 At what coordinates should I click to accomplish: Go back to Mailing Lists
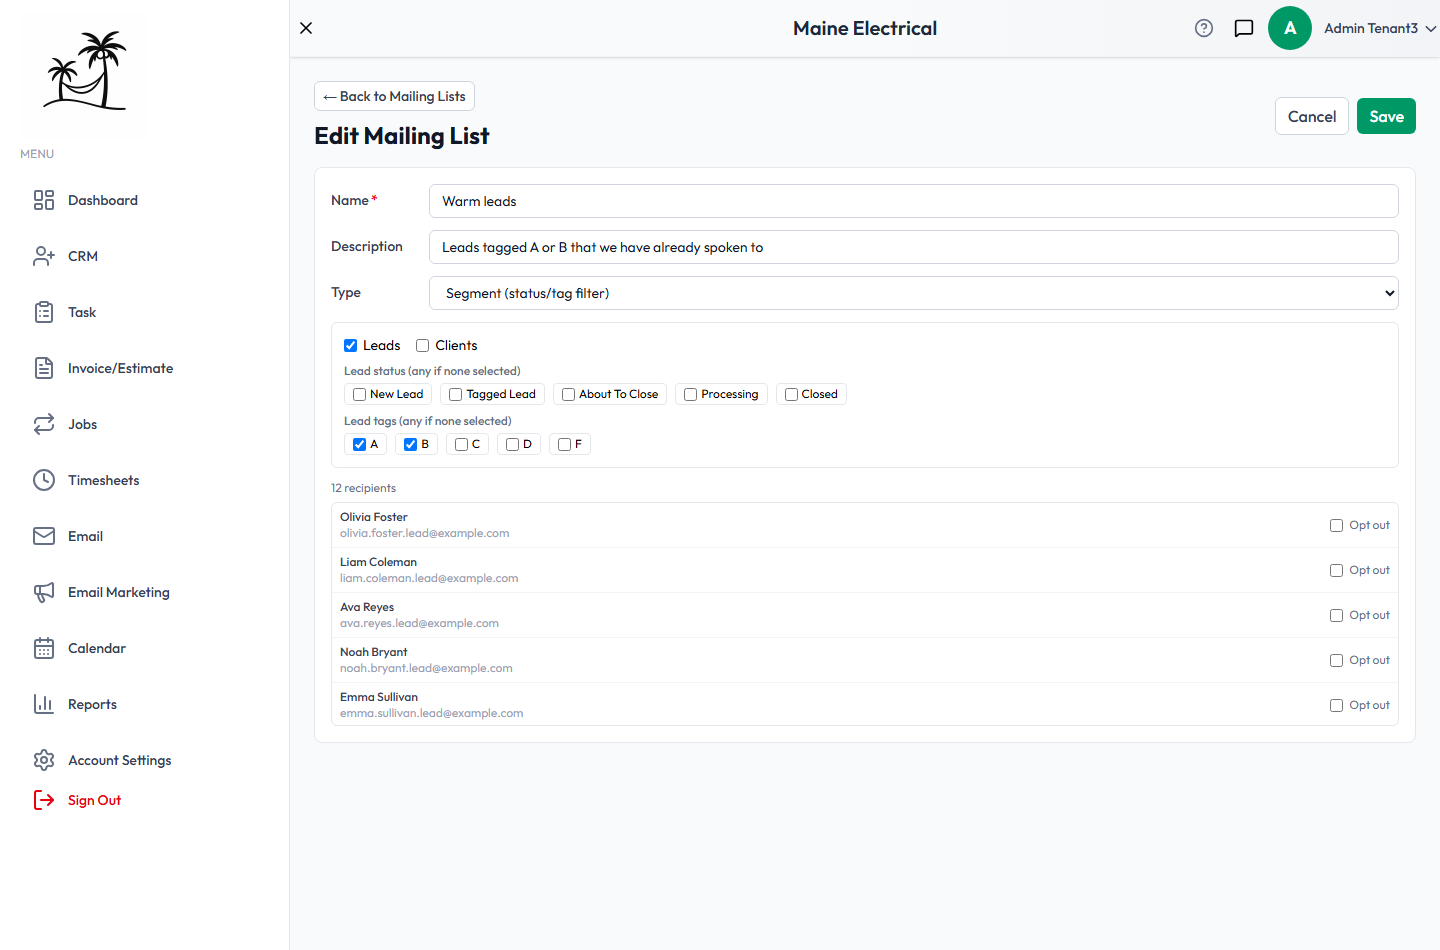(x=394, y=96)
